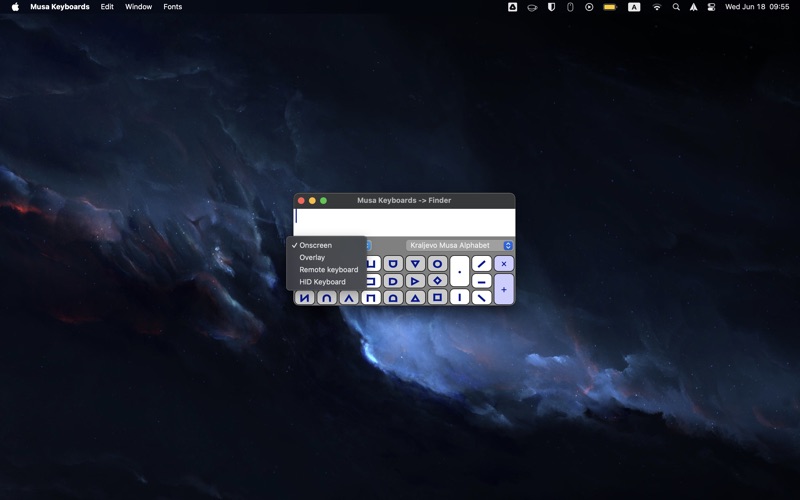Click the date and time display

757,7
